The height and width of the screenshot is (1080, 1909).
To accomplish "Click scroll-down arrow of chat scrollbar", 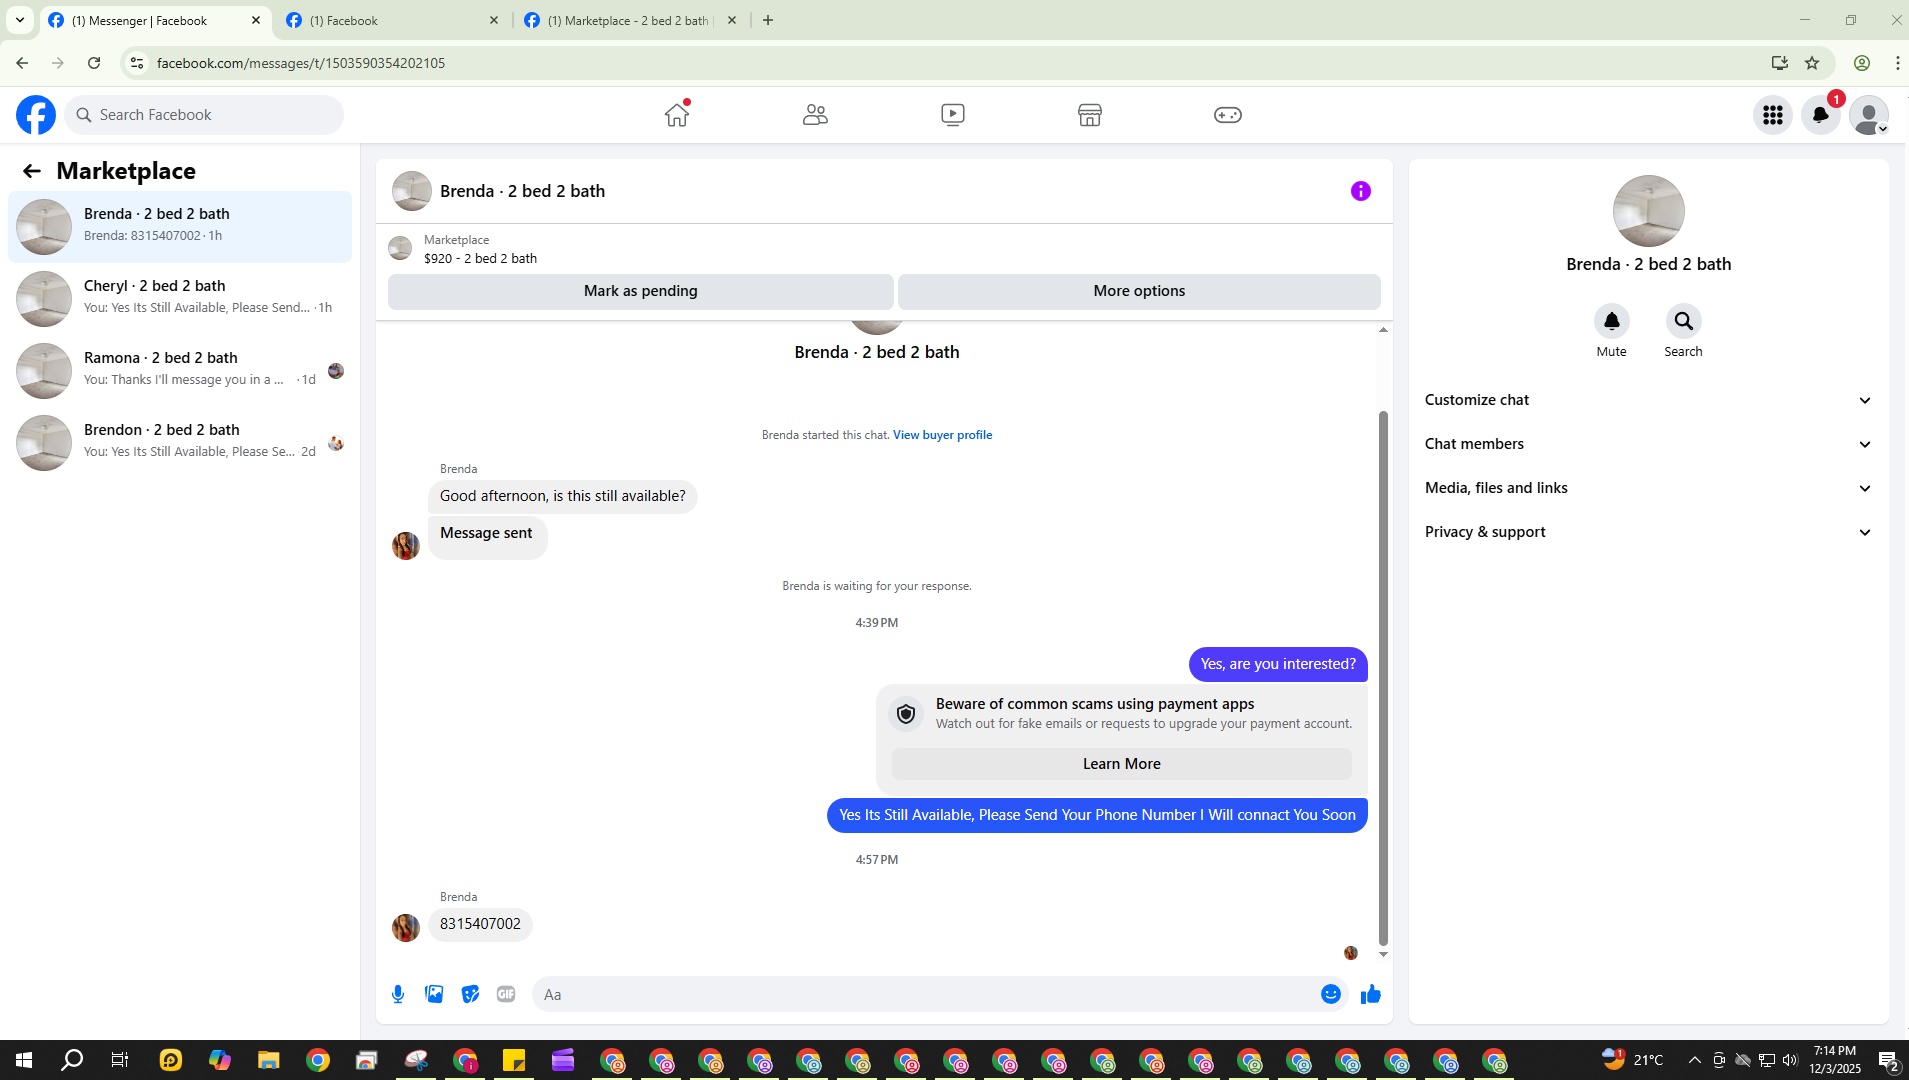I will point(1383,955).
